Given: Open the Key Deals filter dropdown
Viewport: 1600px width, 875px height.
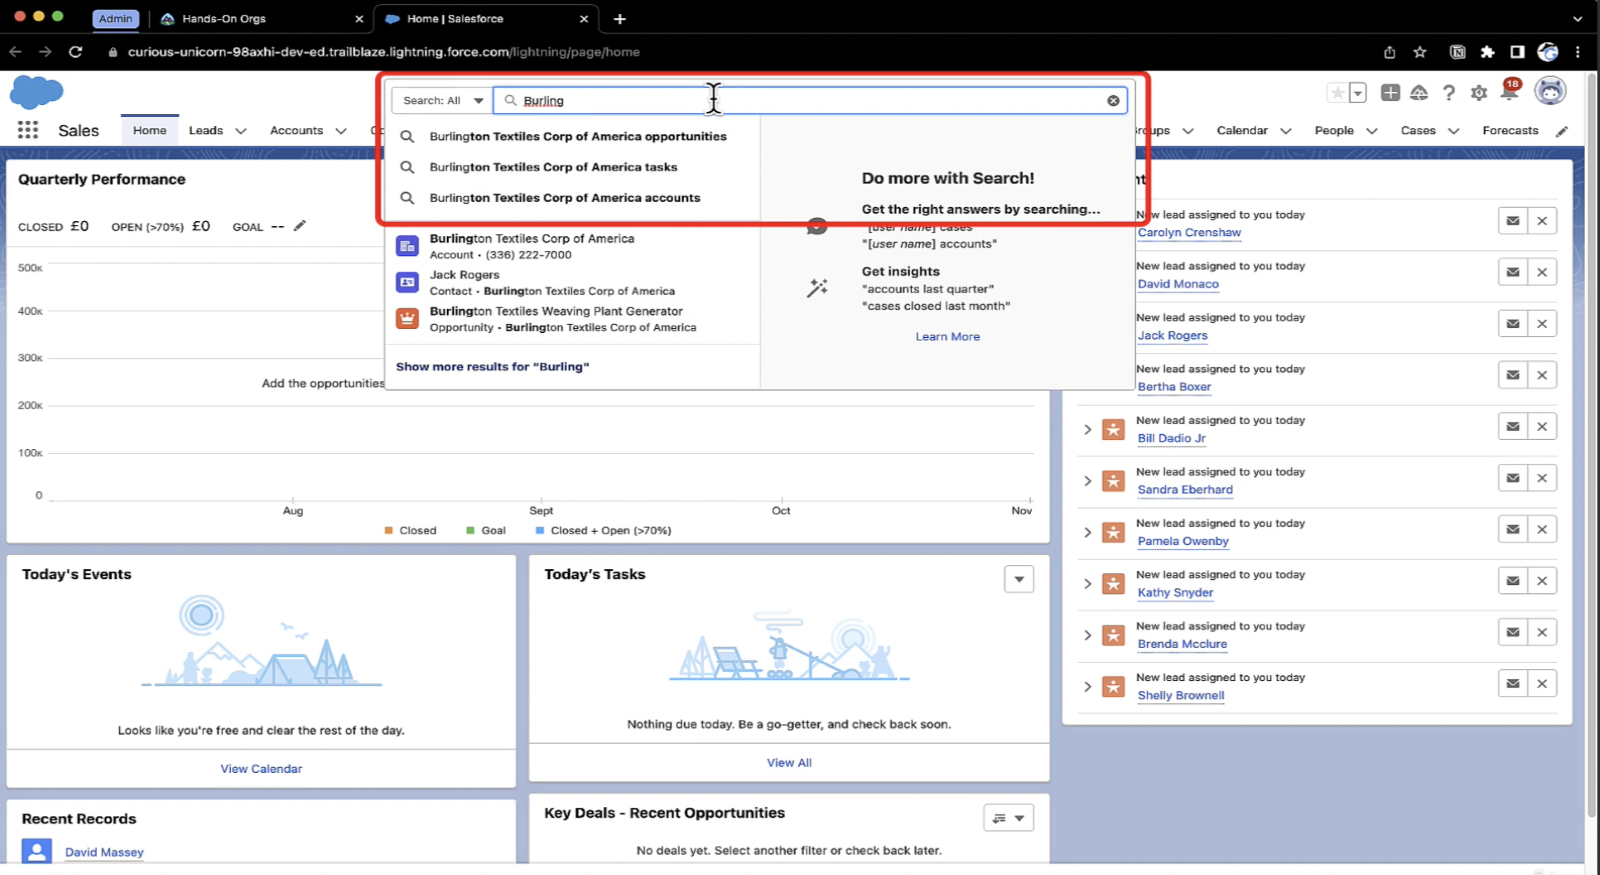Looking at the screenshot, I should (1008, 818).
